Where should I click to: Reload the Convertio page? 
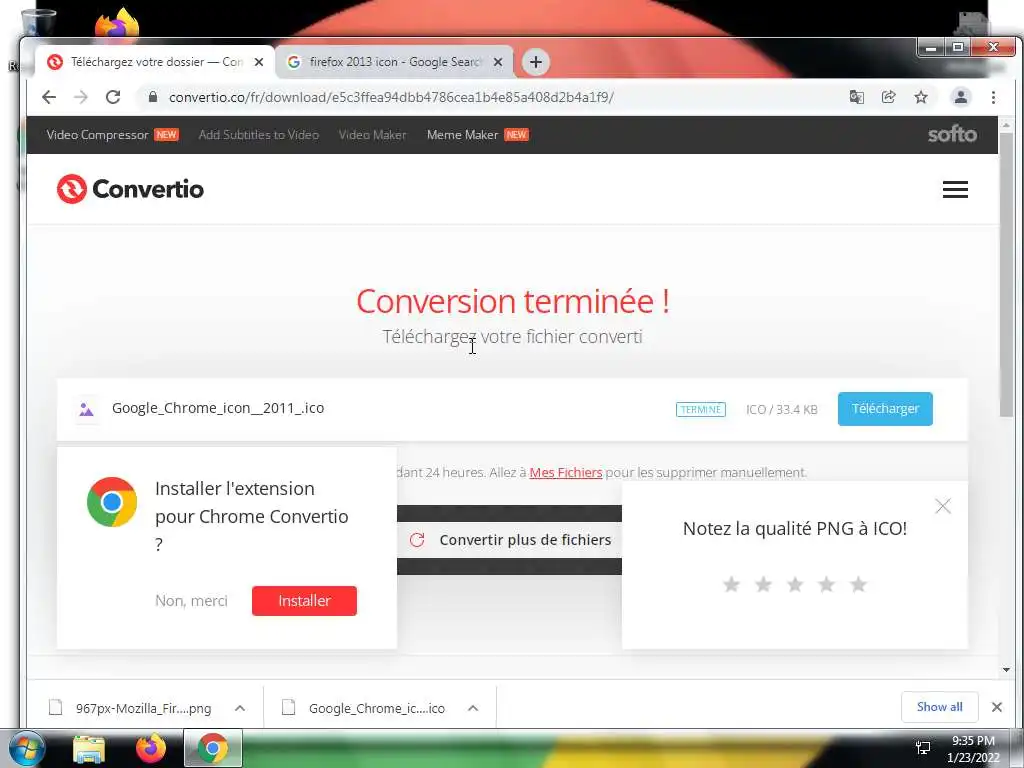[x=113, y=97]
